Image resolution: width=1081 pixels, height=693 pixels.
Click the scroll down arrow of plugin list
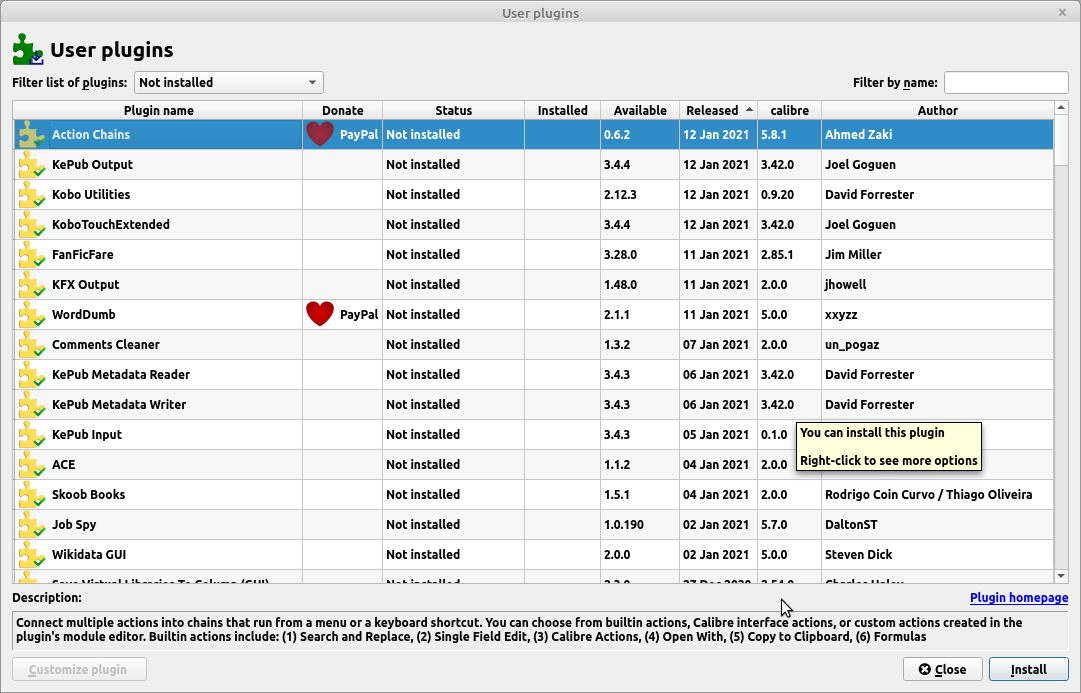pyautogui.click(x=1061, y=575)
